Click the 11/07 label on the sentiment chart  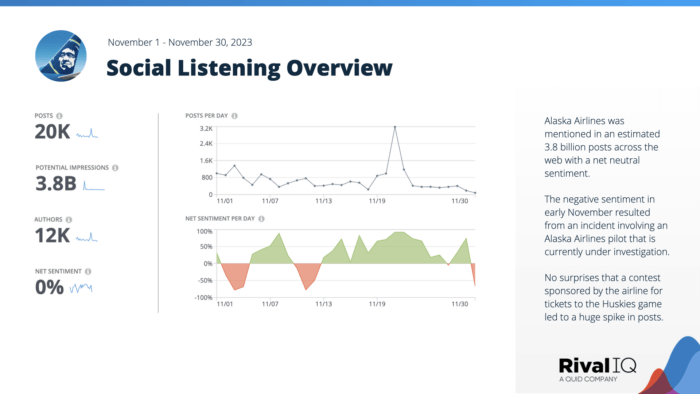270,304
